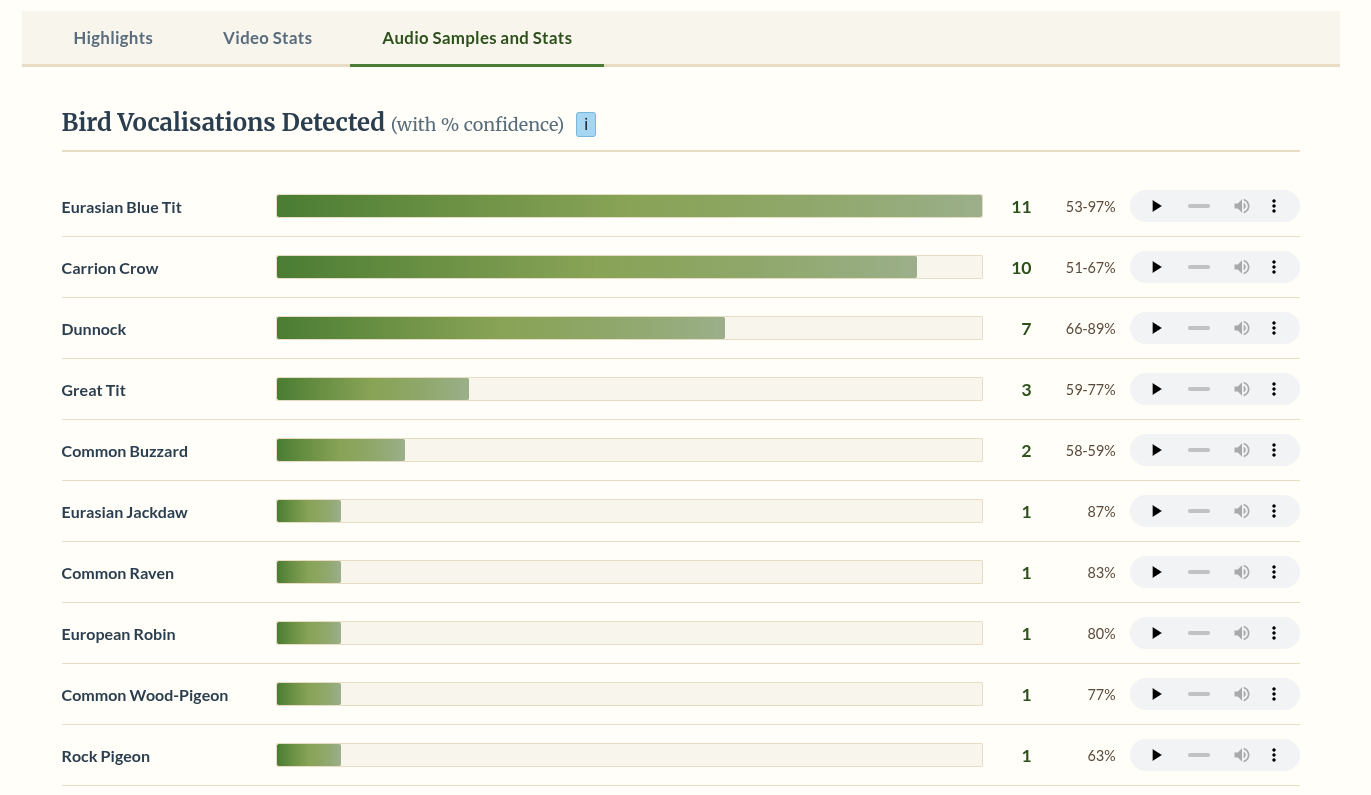This screenshot has width=1371, height=795.
Task: Click the Common Raven 83% confidence value
Action: point(1101,573)
